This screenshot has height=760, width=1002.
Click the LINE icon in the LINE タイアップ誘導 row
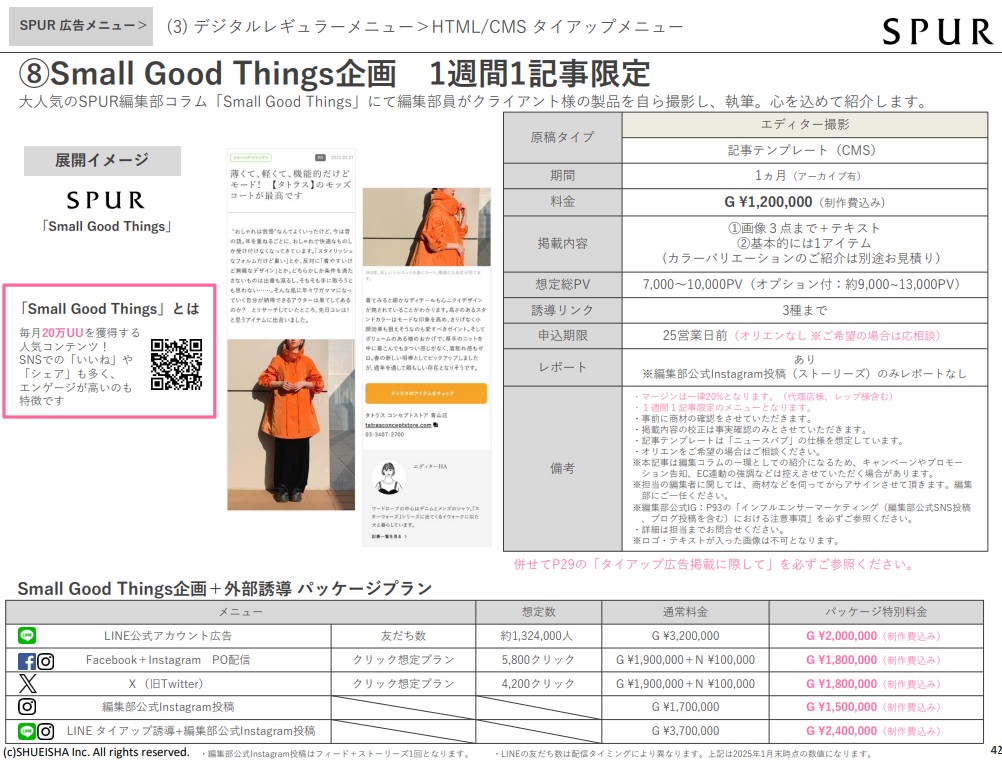tap(27, 731)
